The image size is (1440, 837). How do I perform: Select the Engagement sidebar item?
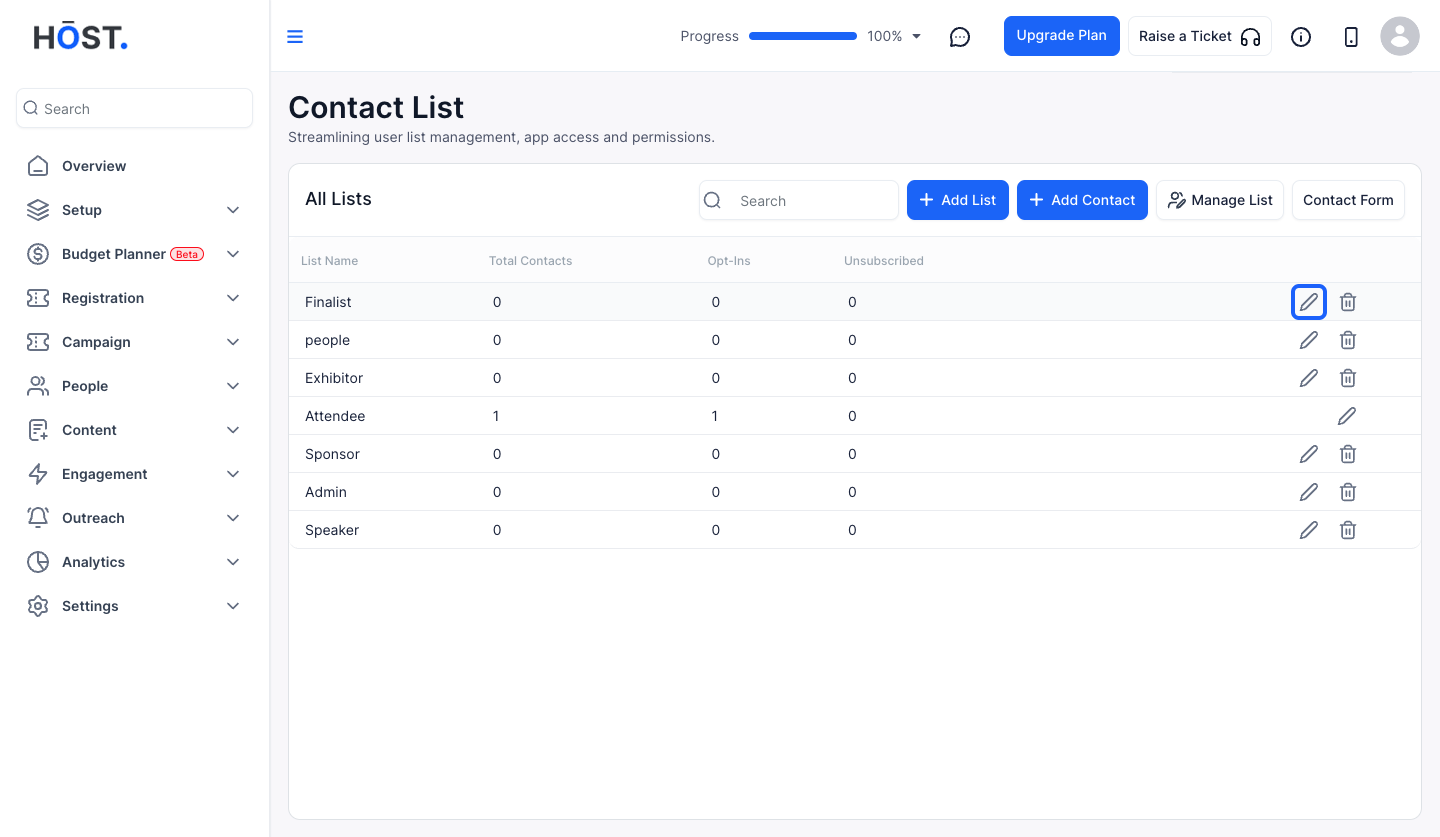pos(134,474)
